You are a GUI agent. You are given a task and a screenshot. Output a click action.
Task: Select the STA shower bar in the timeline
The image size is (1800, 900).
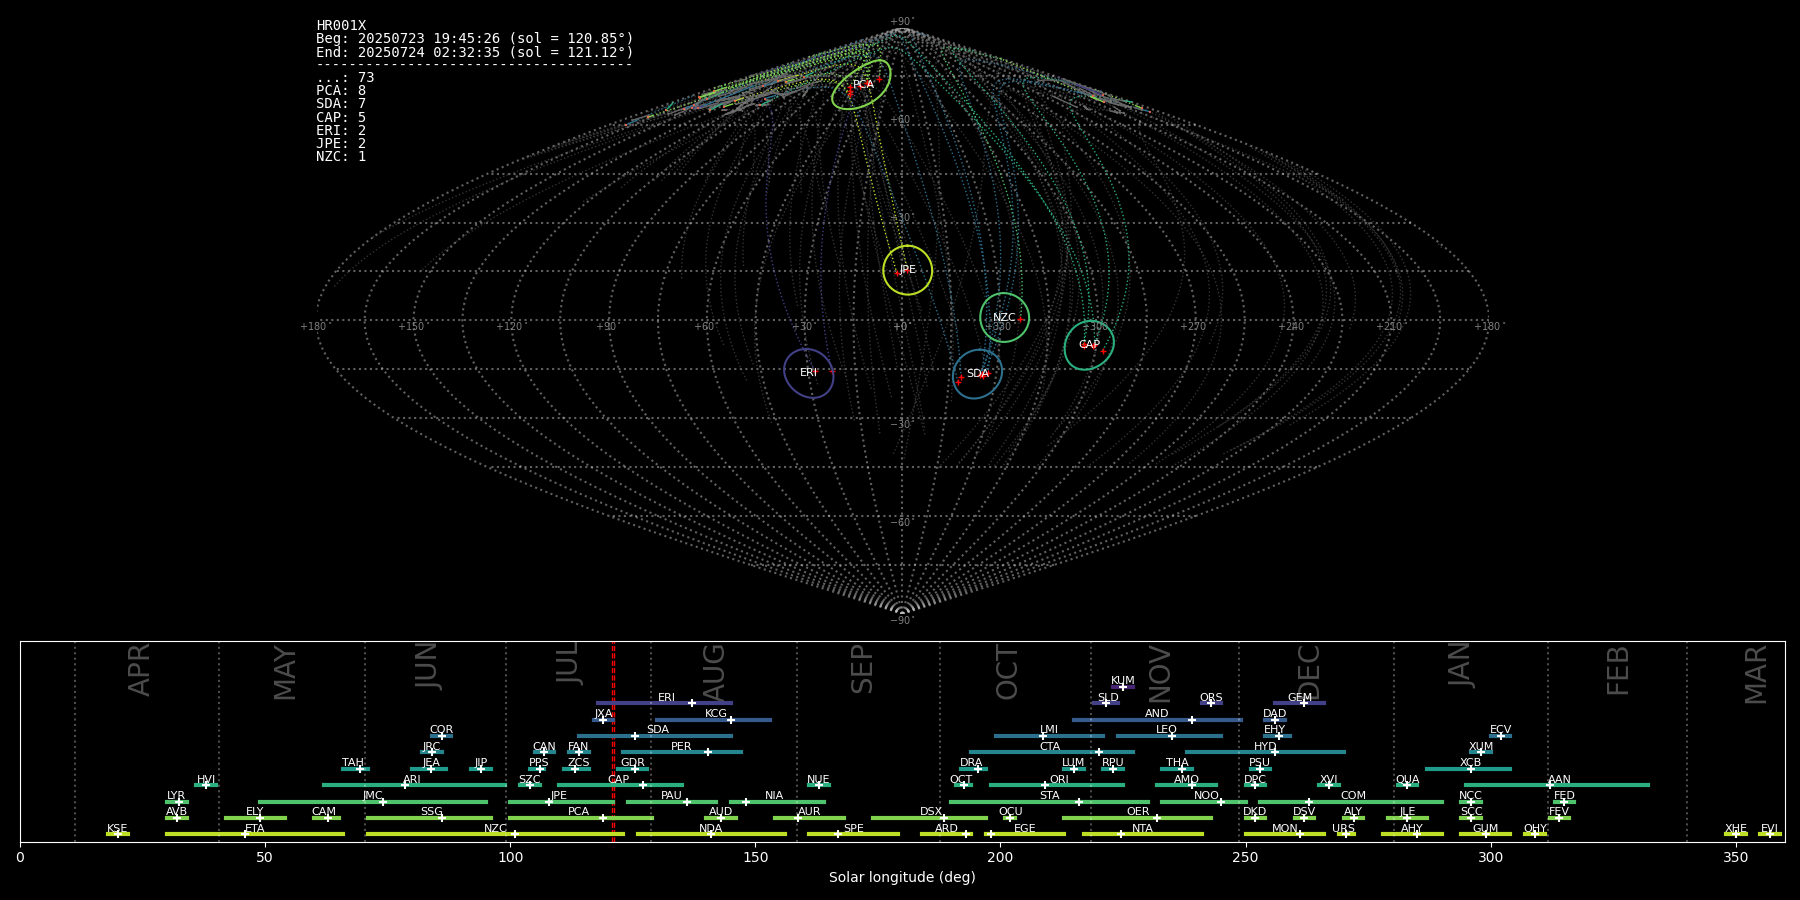click(1049, 802)
